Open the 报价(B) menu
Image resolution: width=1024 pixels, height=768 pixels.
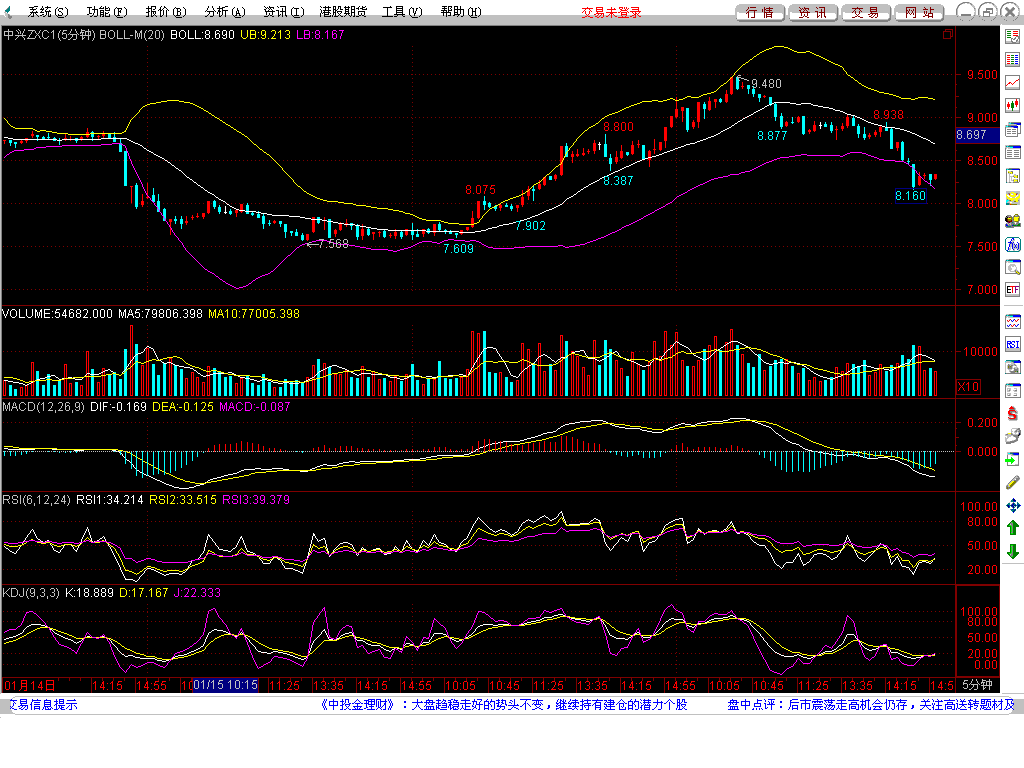[166, 12]
